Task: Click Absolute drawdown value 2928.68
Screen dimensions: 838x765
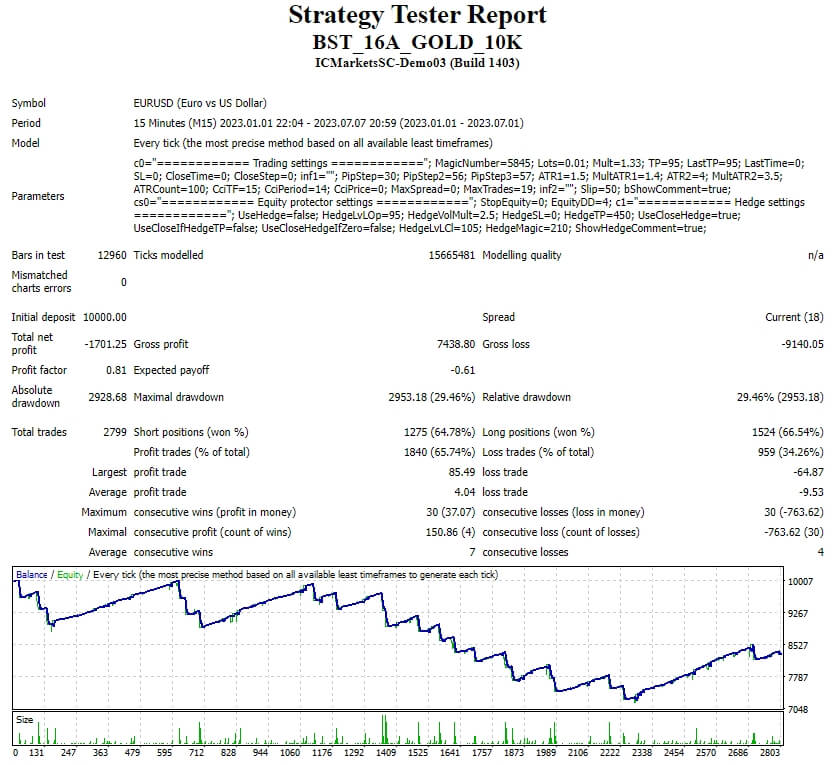Action: pos(107,397)
